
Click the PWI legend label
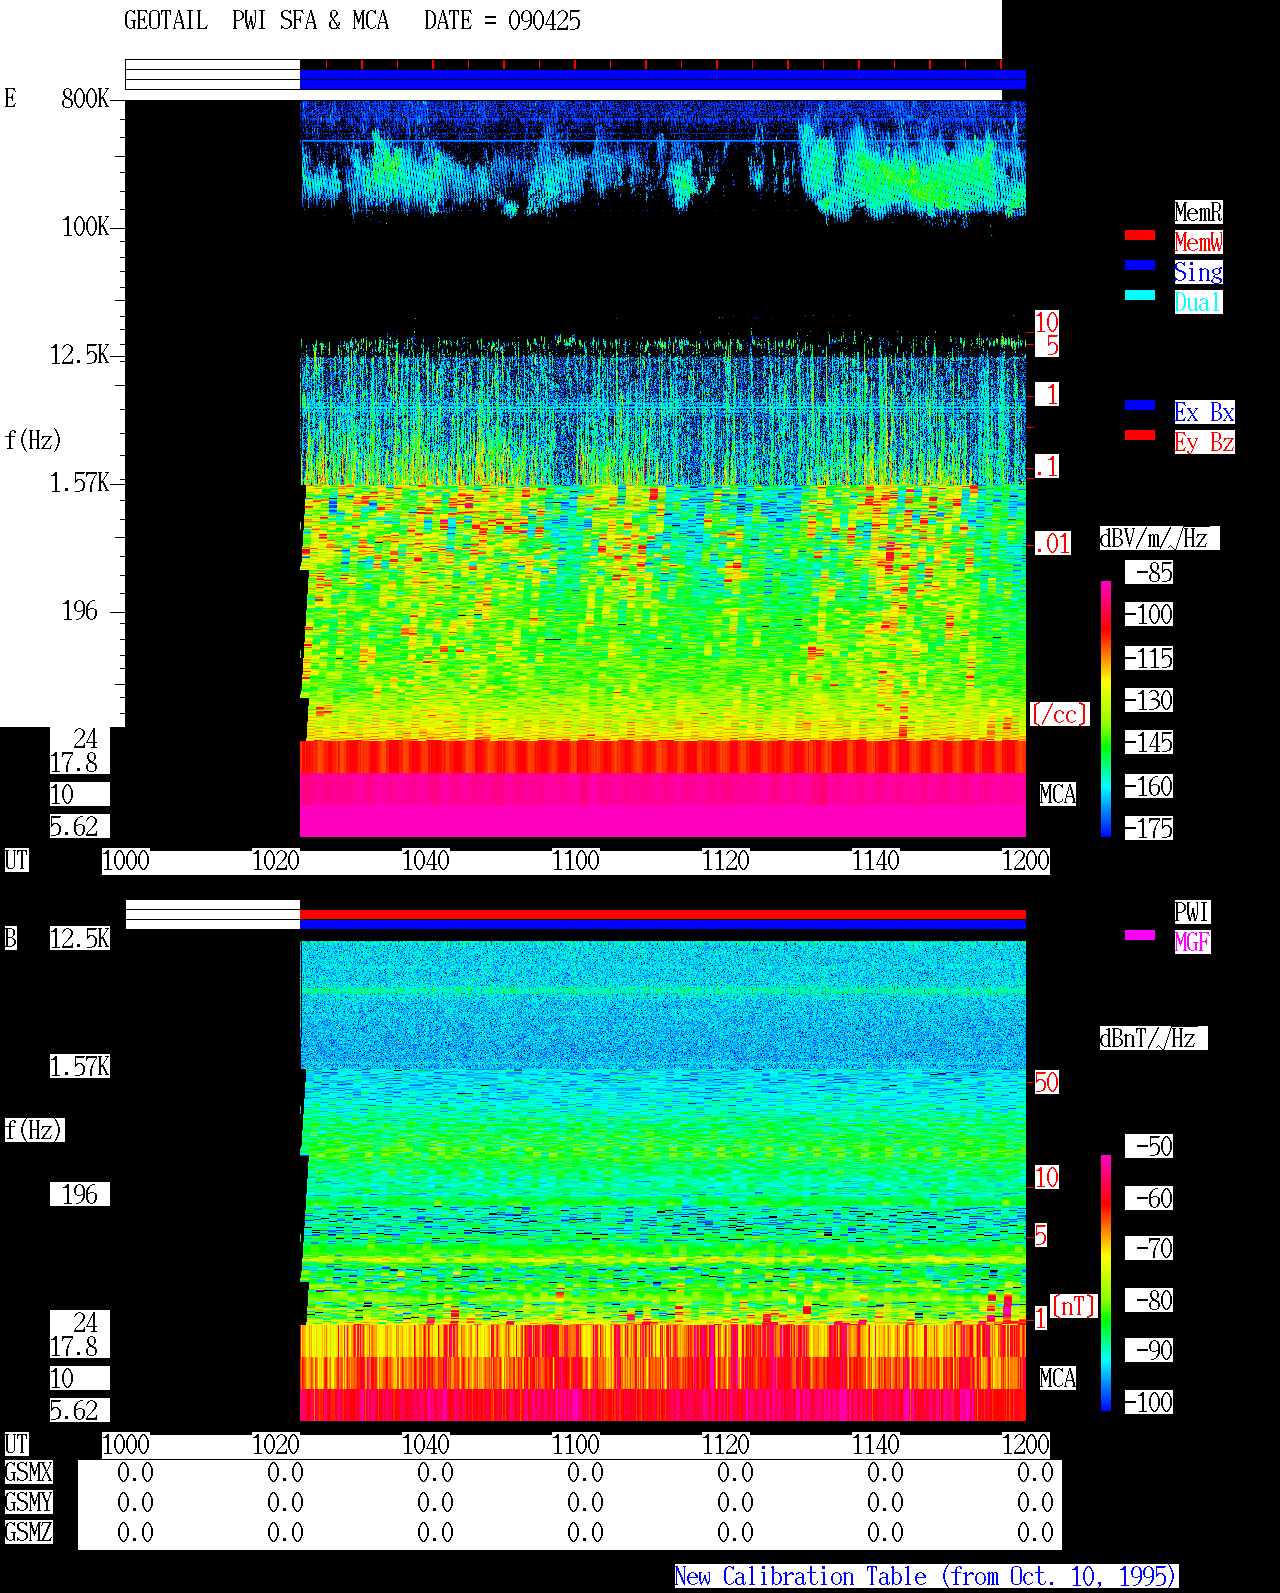click(1192, 912)
